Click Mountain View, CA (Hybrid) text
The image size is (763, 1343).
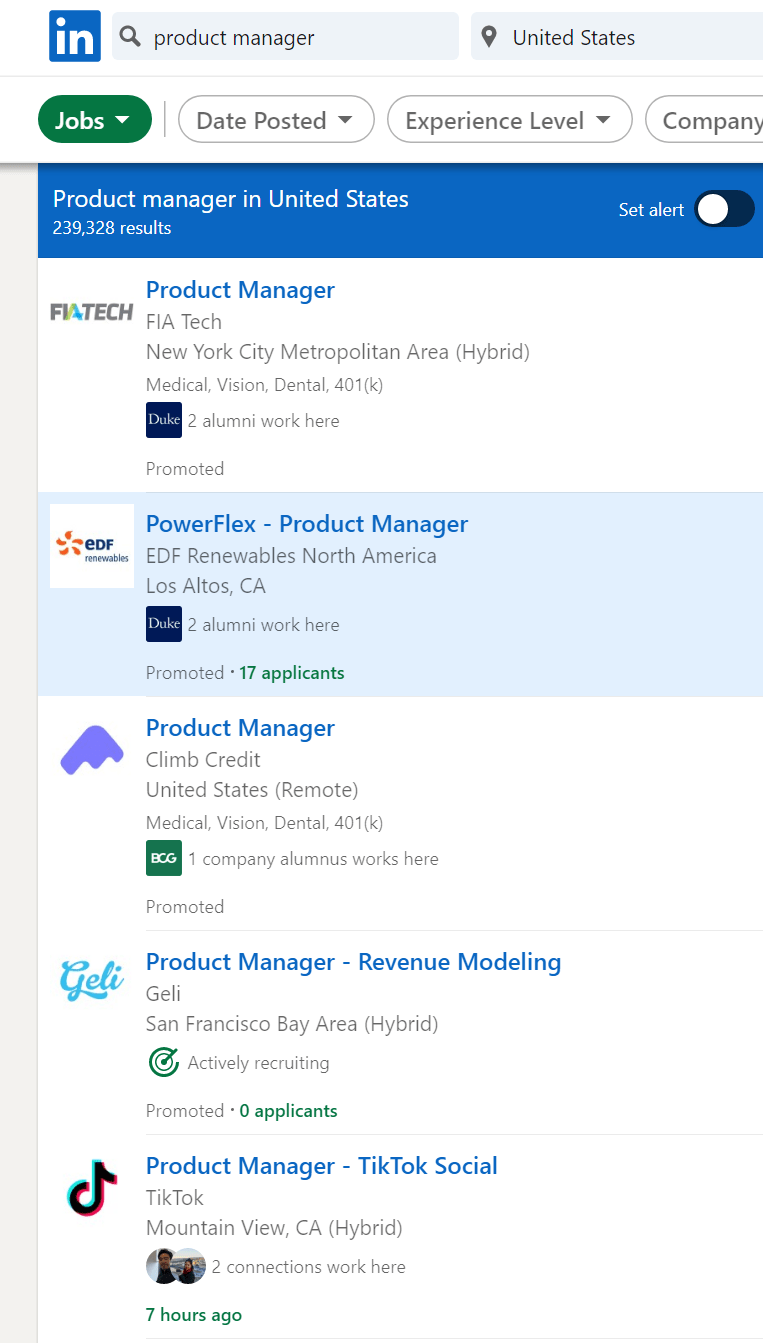click(274, 1228)
